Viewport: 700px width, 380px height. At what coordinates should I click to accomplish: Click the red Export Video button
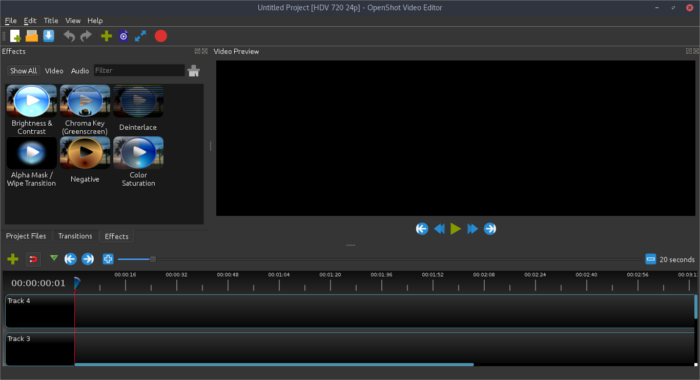(x=161, y=36)
